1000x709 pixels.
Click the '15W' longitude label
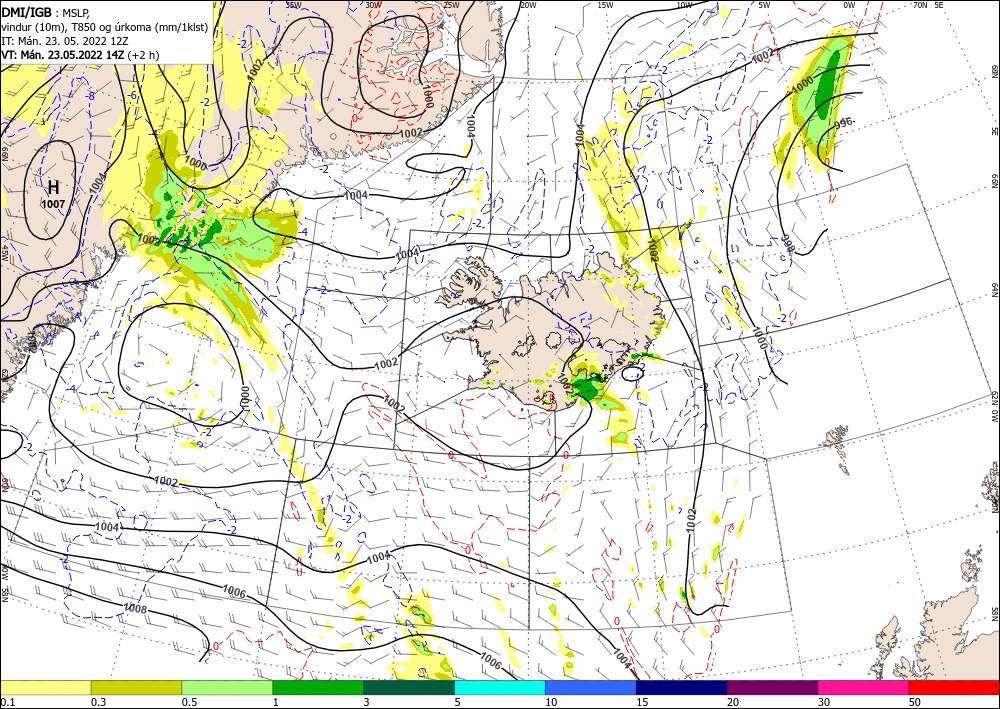(605, 5)
